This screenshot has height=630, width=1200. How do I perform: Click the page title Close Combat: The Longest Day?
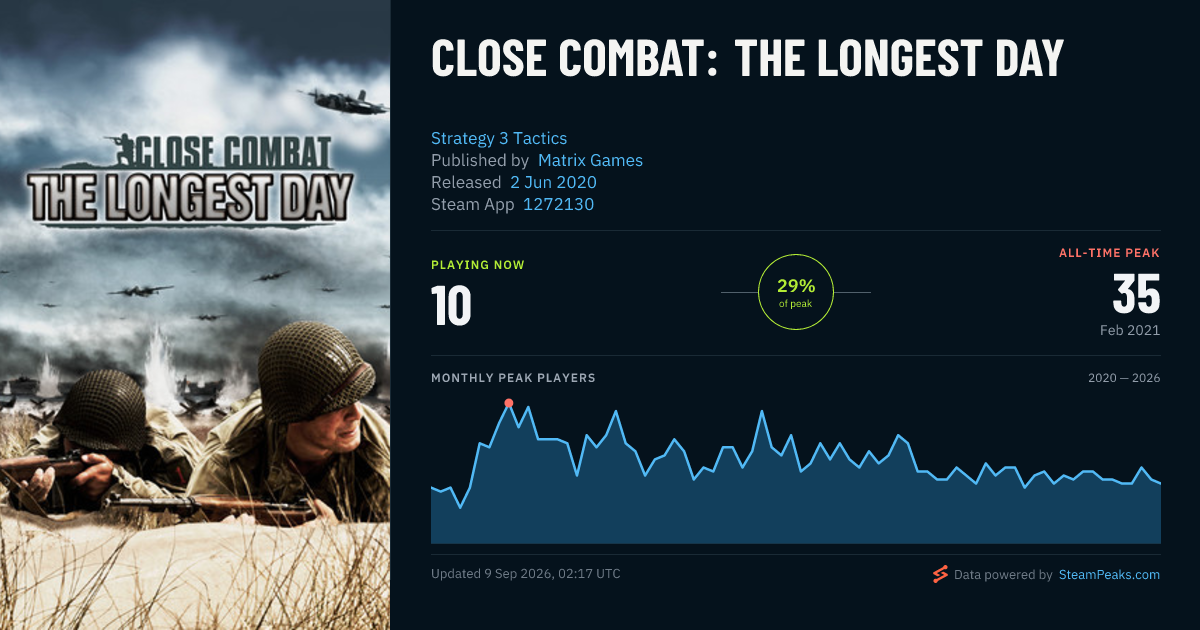(x=747, y=59)
